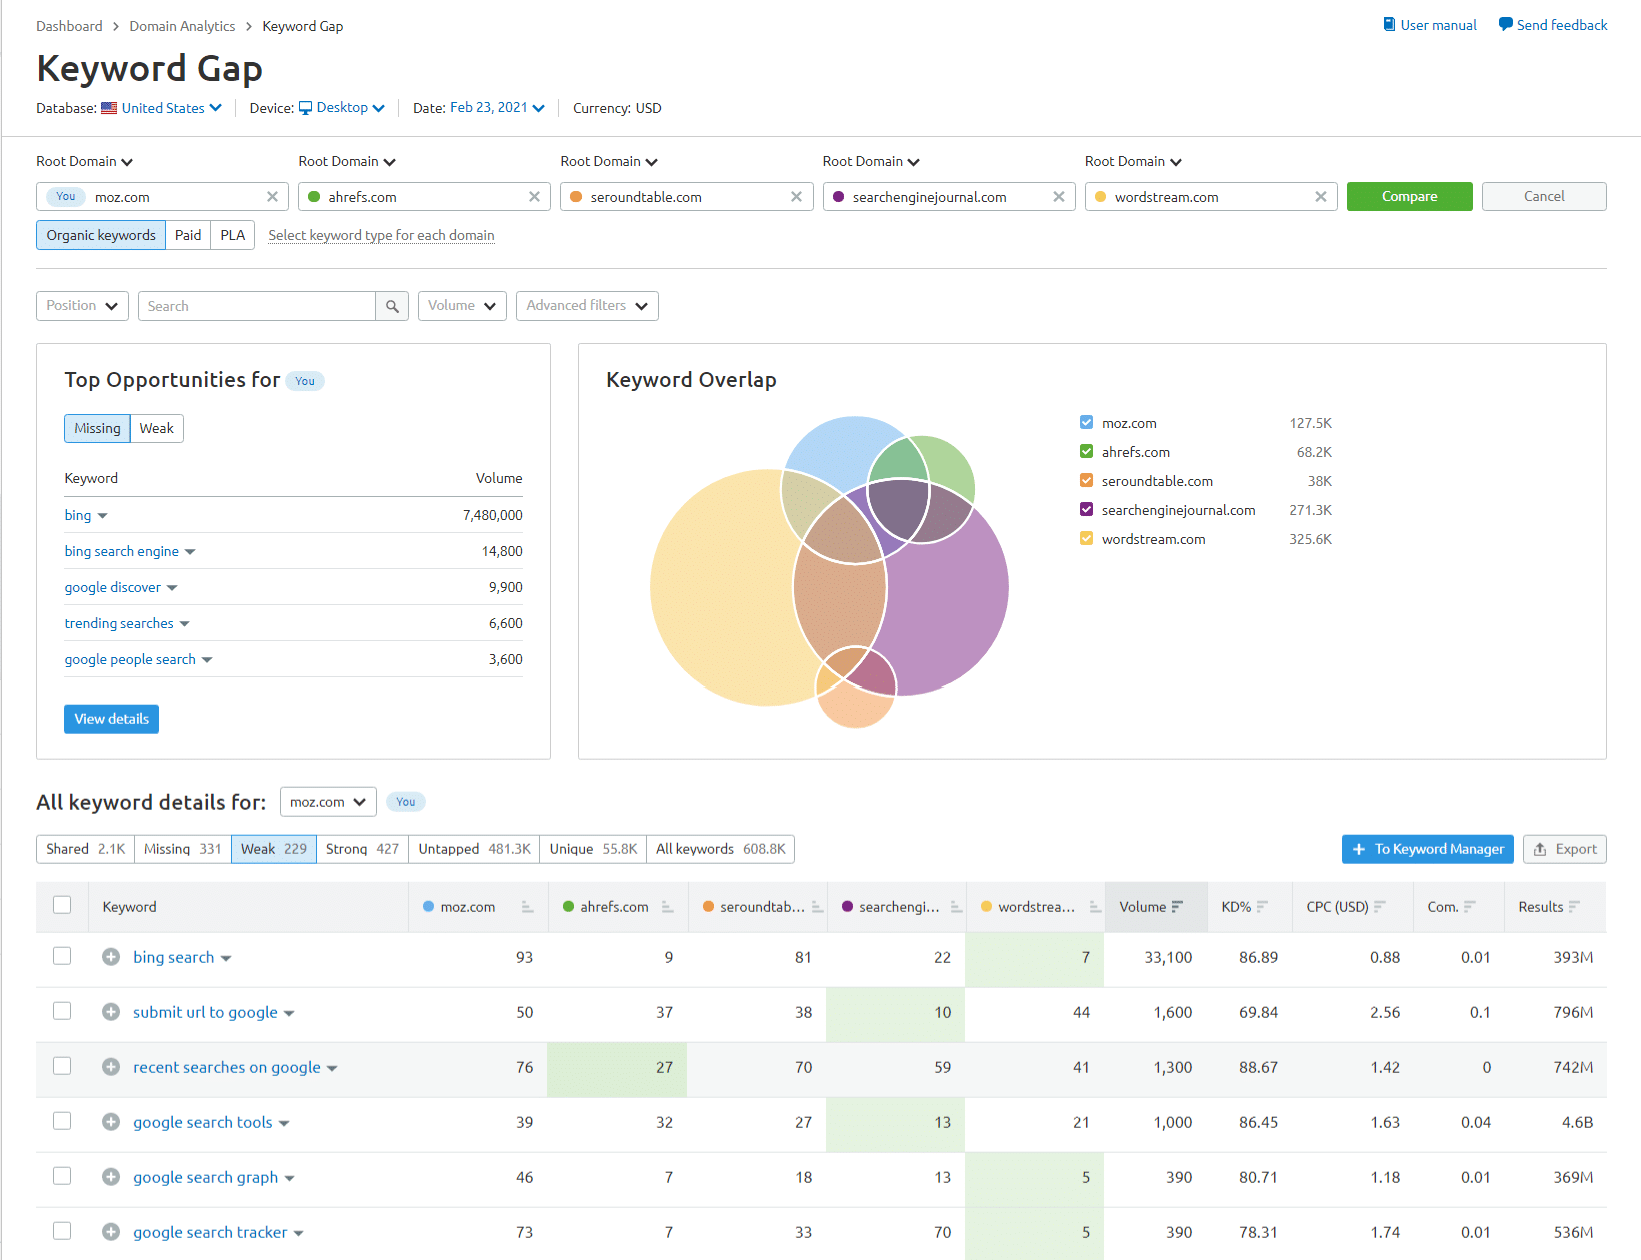Toggle wordstream.com legend checkbox

pos(1086,539)
